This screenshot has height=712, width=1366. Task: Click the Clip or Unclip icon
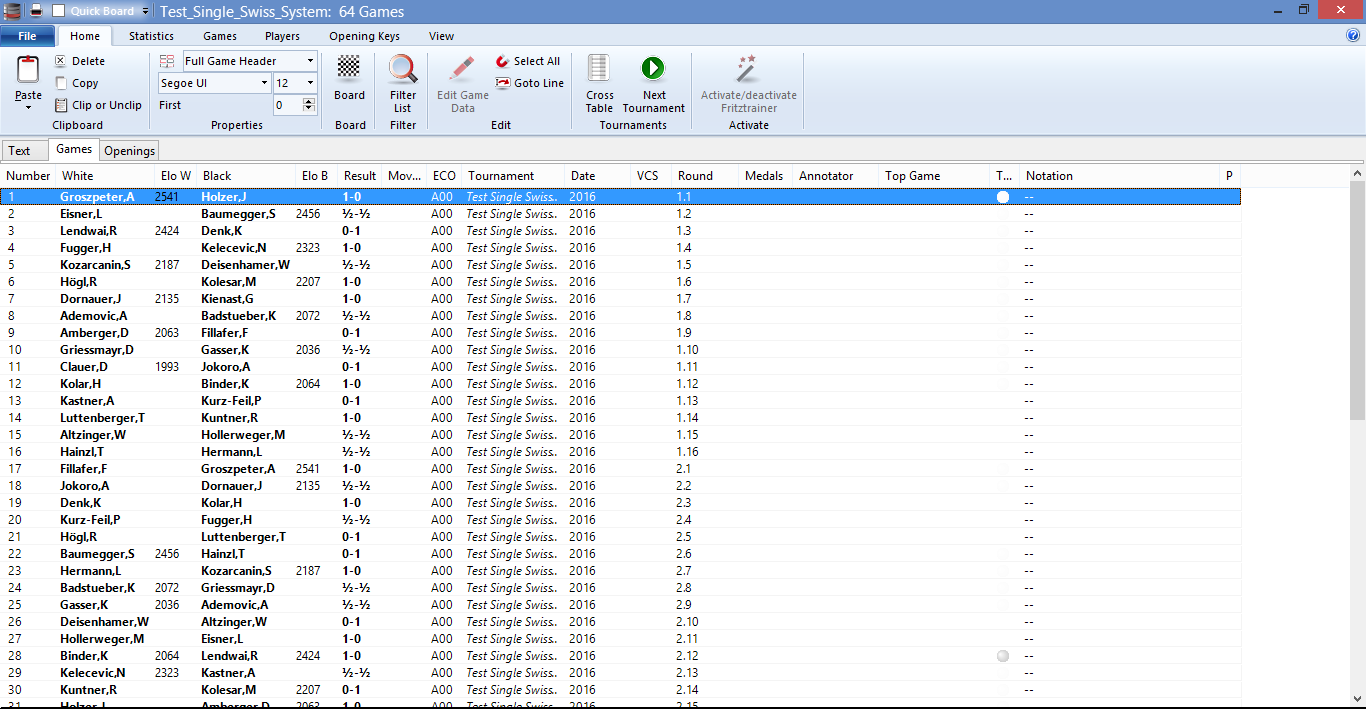pyautogui.click(x=61, y=105)
